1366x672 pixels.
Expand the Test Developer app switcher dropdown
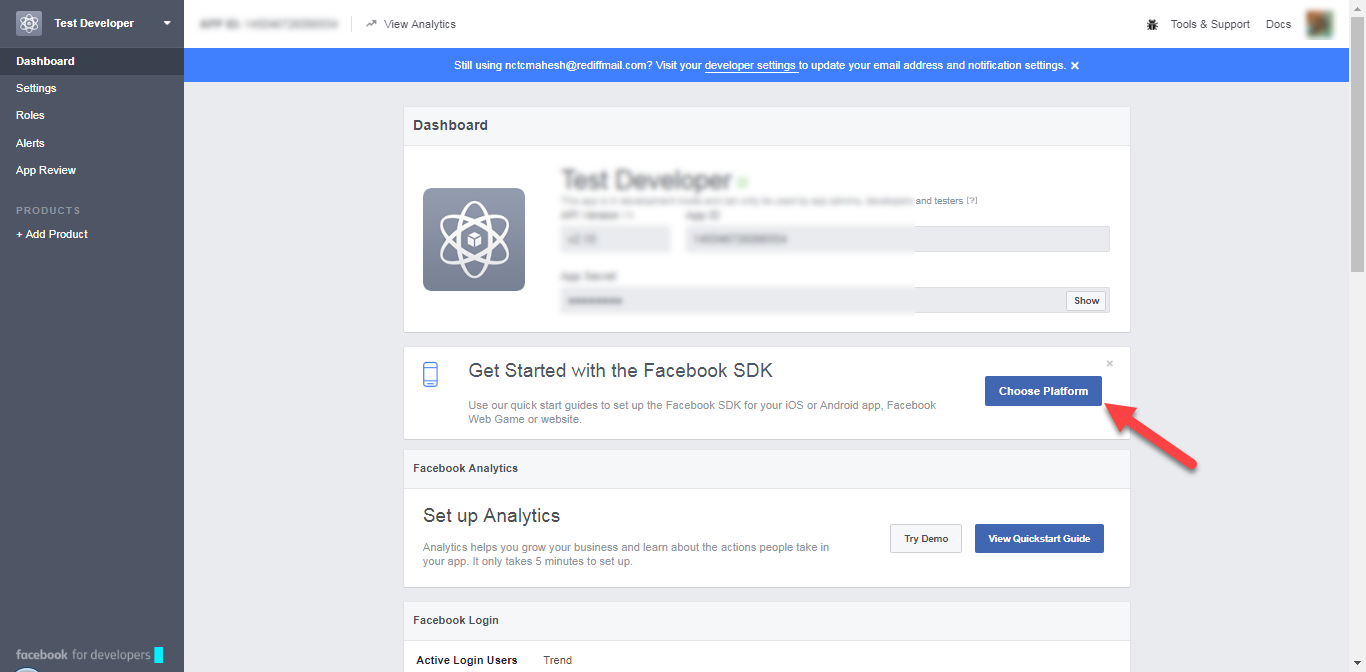click(167, 23)
